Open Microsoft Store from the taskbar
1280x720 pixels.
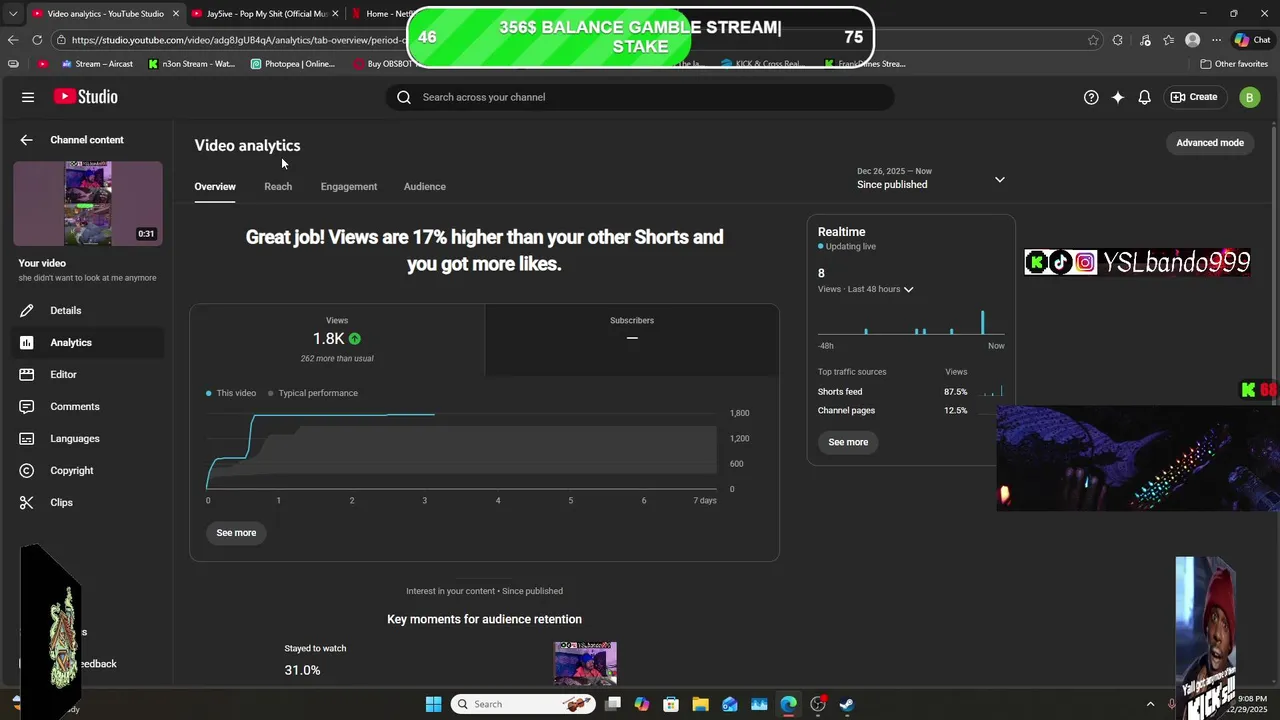coord(671,704)
